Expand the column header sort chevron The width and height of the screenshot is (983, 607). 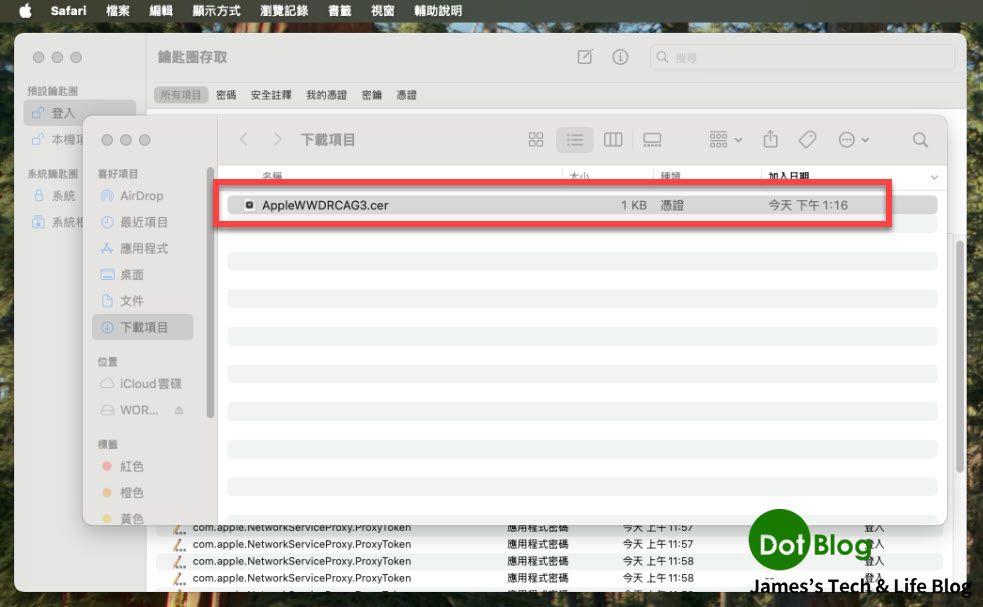pyautogui.click(x=934, y=177)
